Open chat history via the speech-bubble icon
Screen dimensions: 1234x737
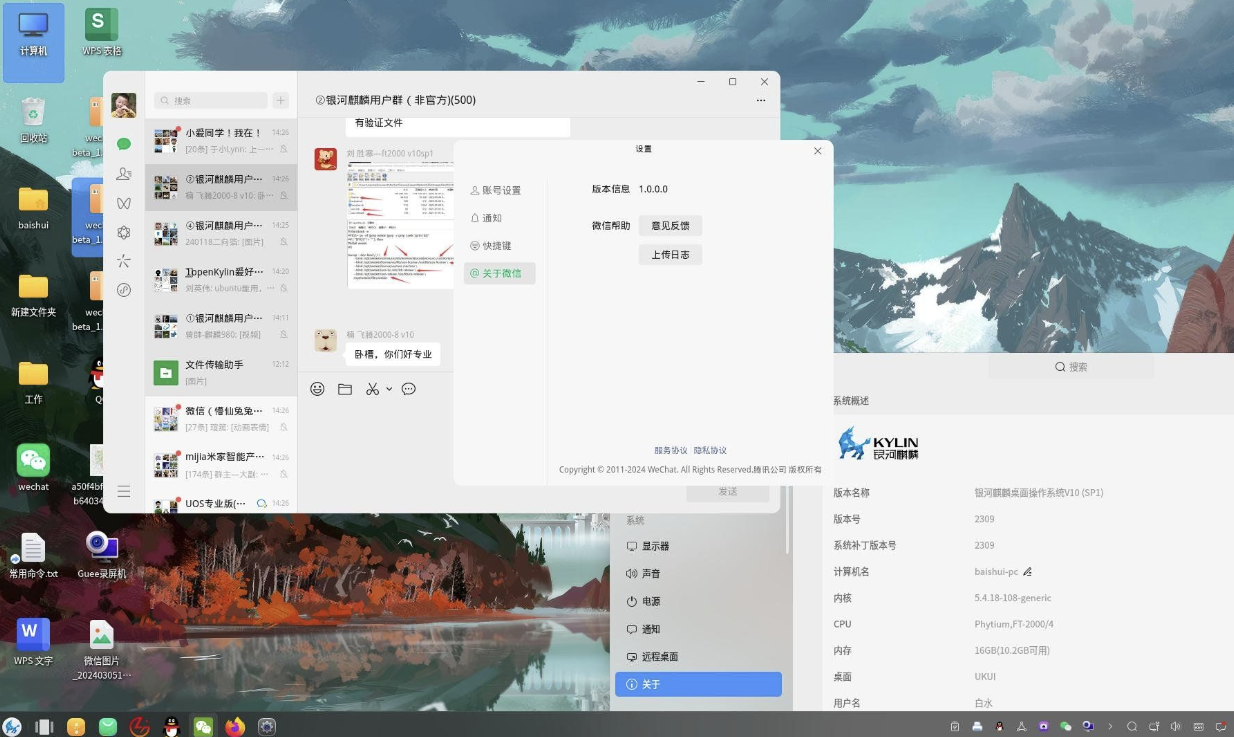pyautogui.click(x=409, y=389)
